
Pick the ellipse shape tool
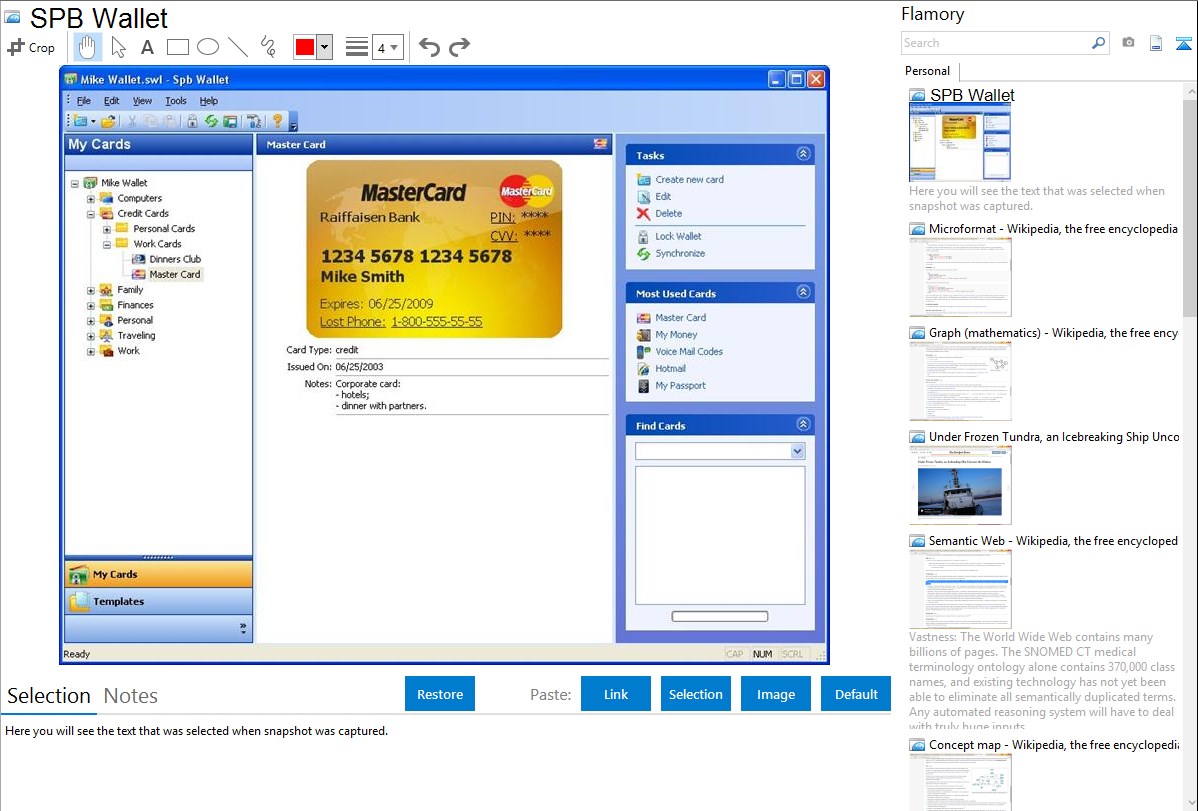point(208,47)
